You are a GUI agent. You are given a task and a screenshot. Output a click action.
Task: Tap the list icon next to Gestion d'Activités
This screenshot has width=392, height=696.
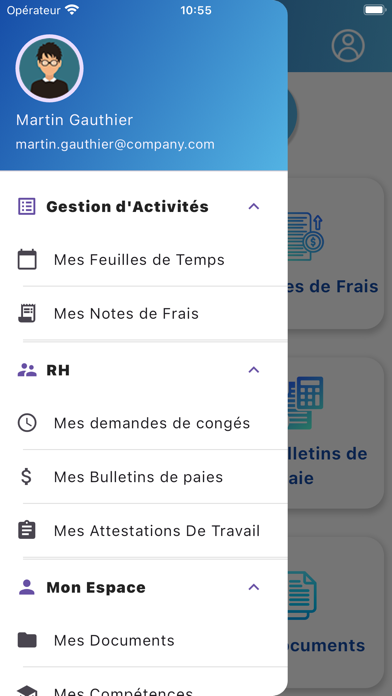(x=27, y=206)
